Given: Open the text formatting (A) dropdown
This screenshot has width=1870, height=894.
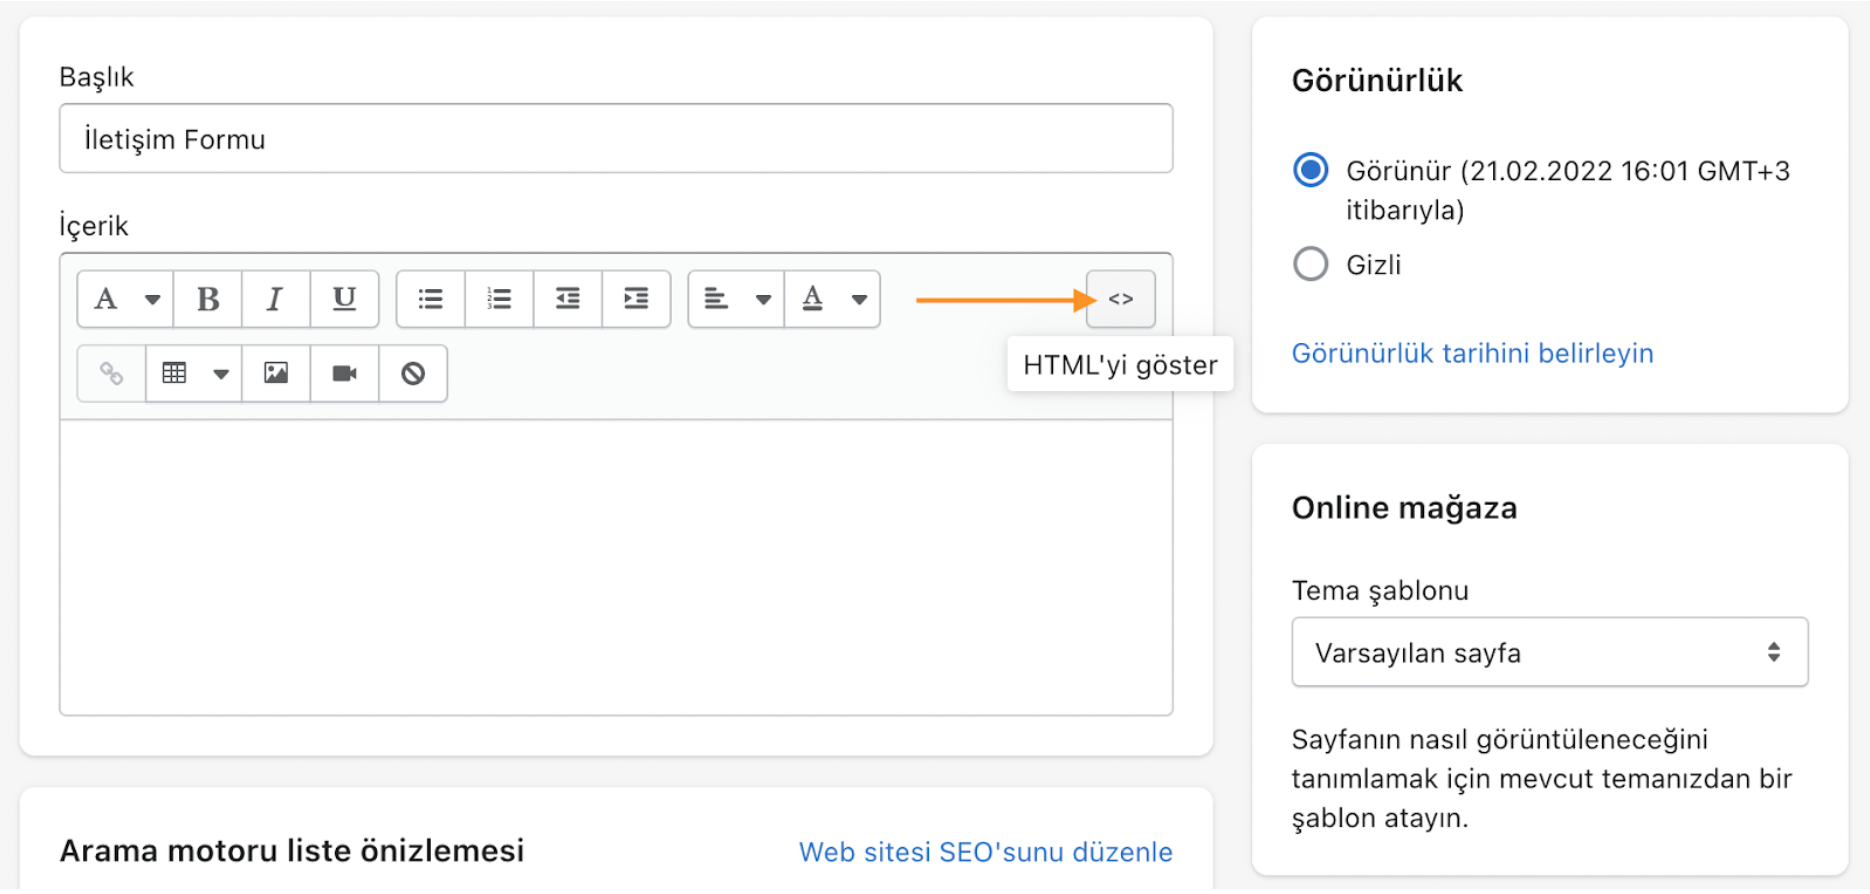Looking at the screenshot, I should (125, 299).
